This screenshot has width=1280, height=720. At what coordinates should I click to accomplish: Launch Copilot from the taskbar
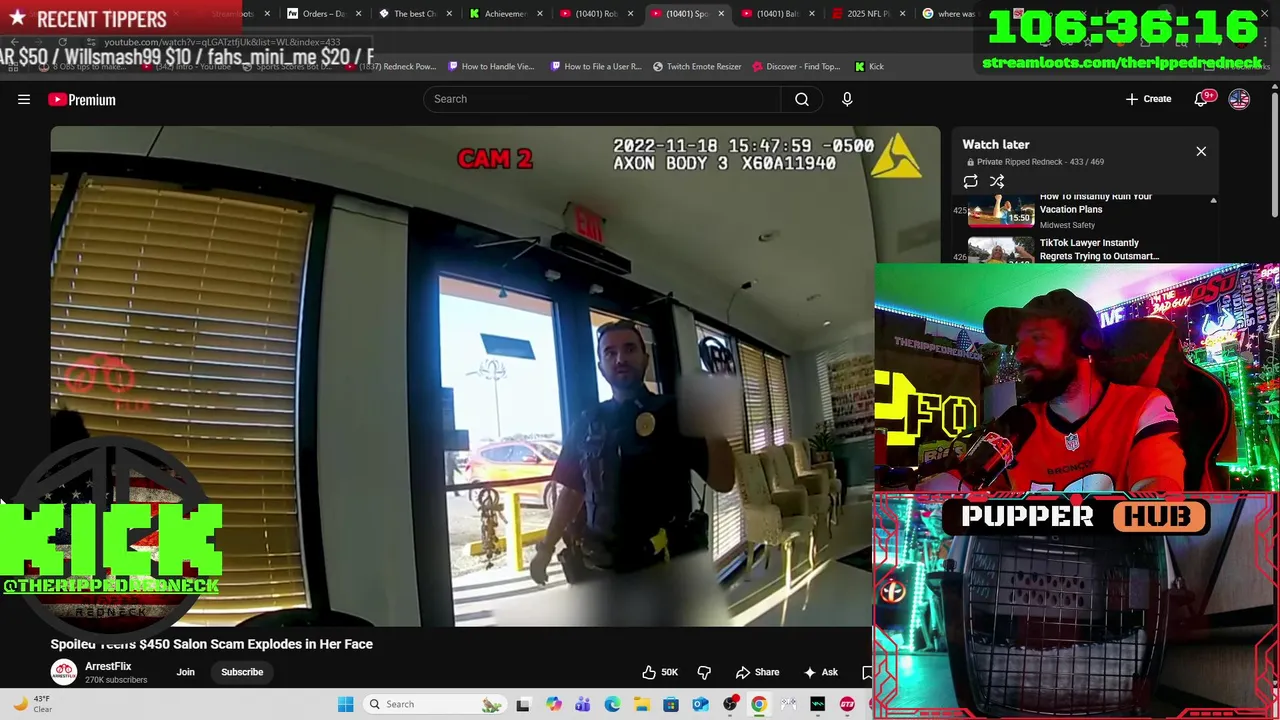point(554,704)
